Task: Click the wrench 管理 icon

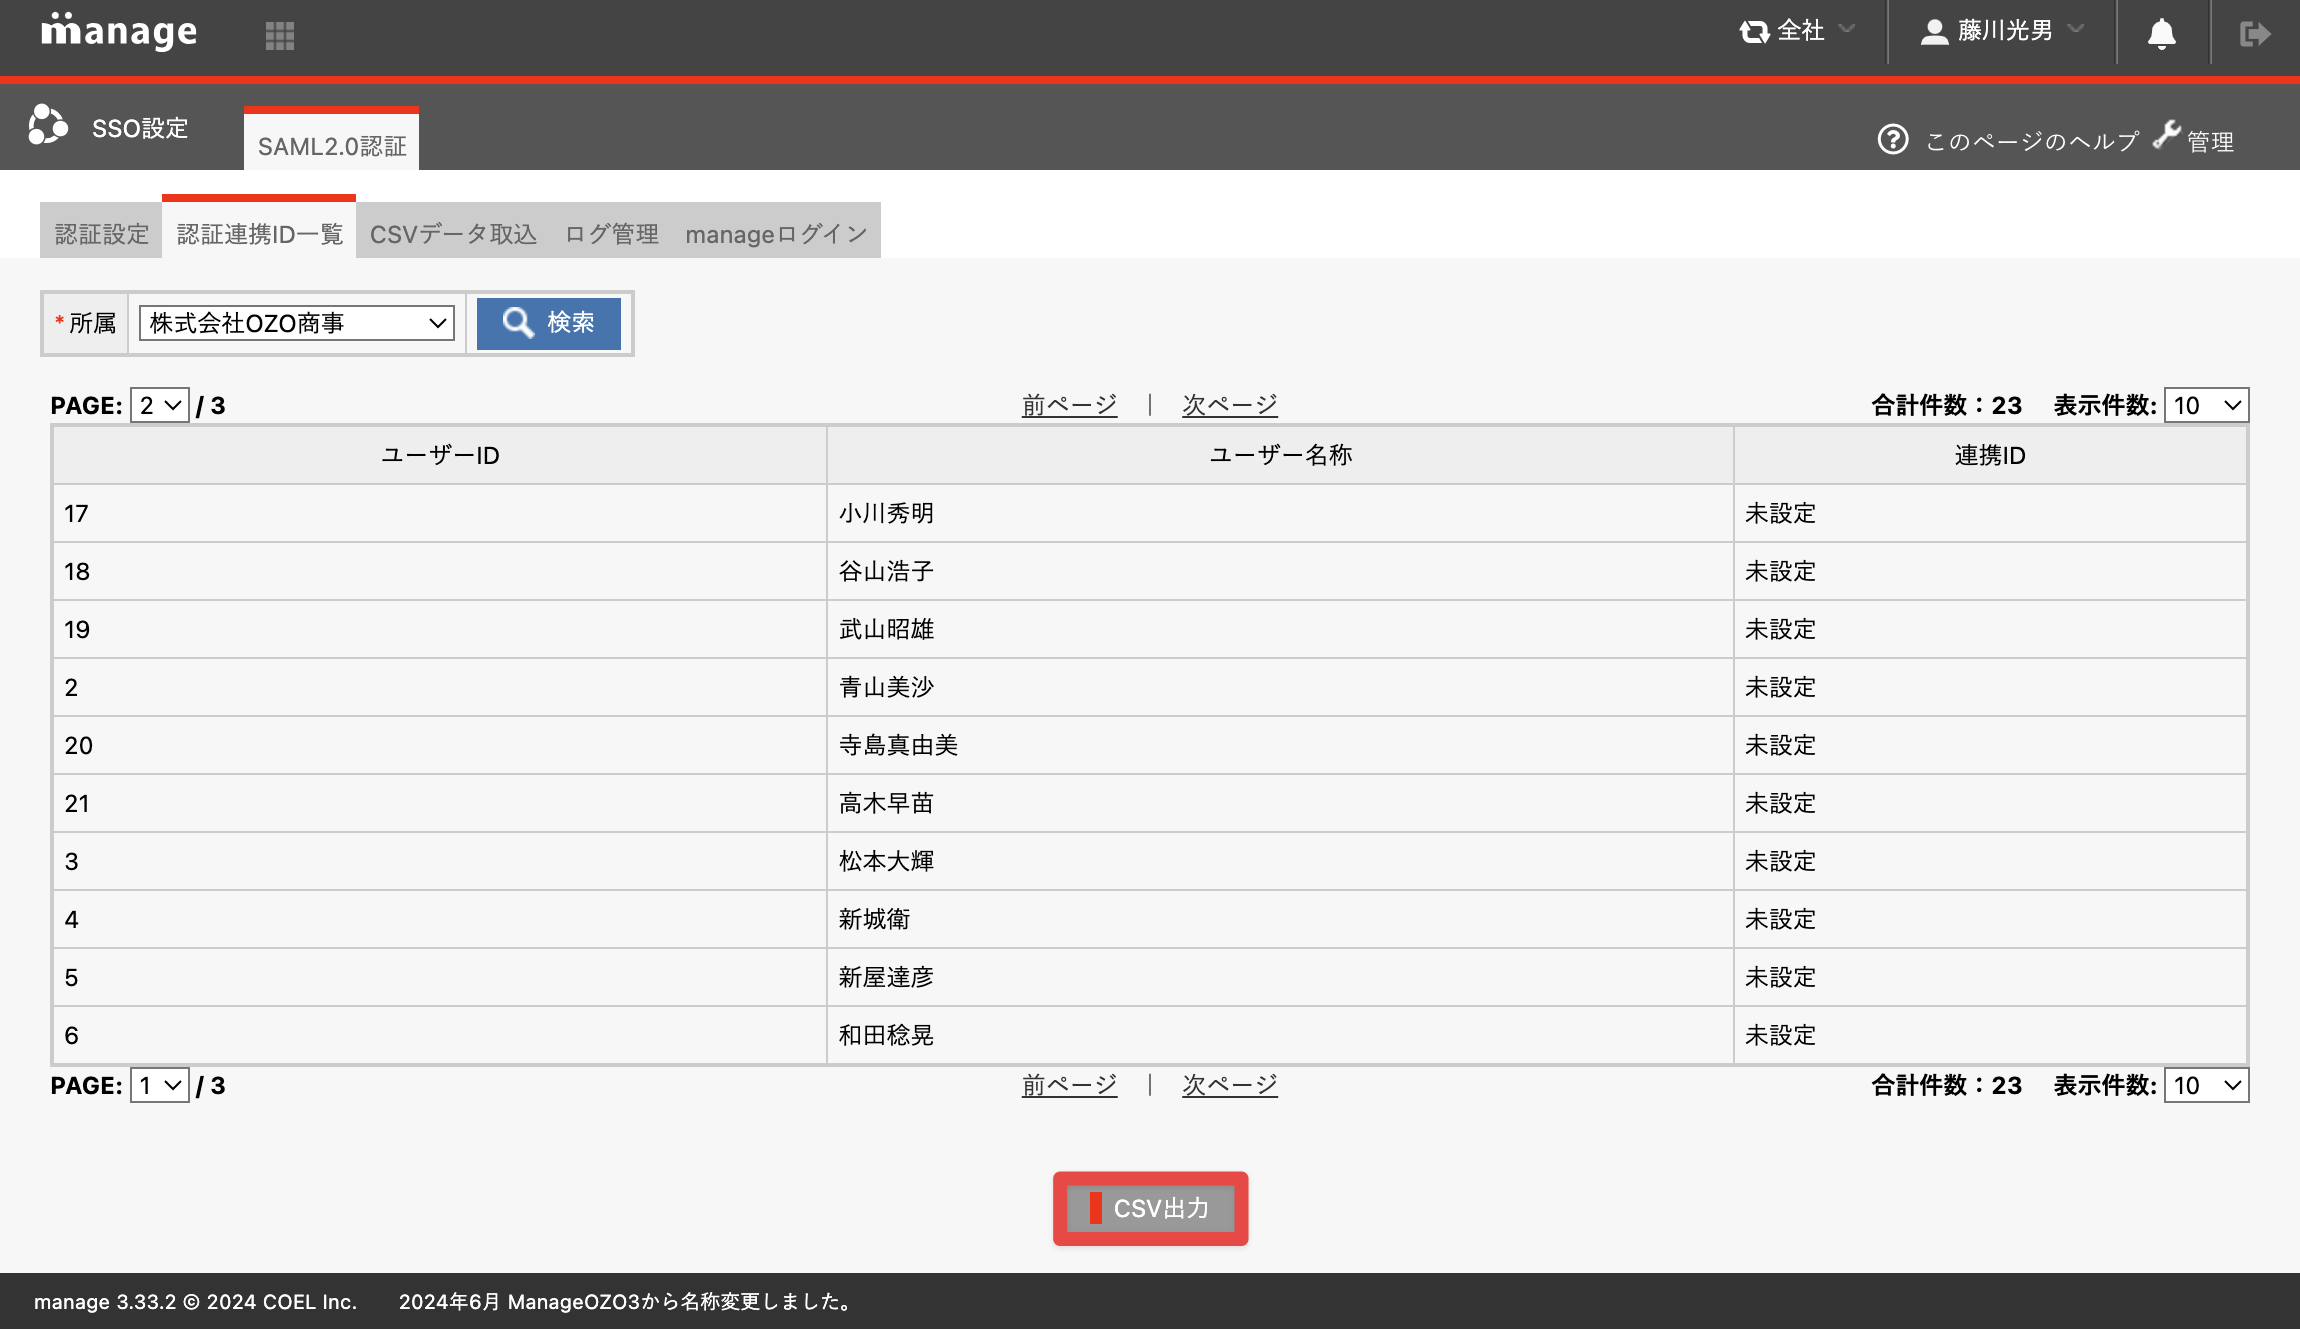Action: pos(2167,134)
